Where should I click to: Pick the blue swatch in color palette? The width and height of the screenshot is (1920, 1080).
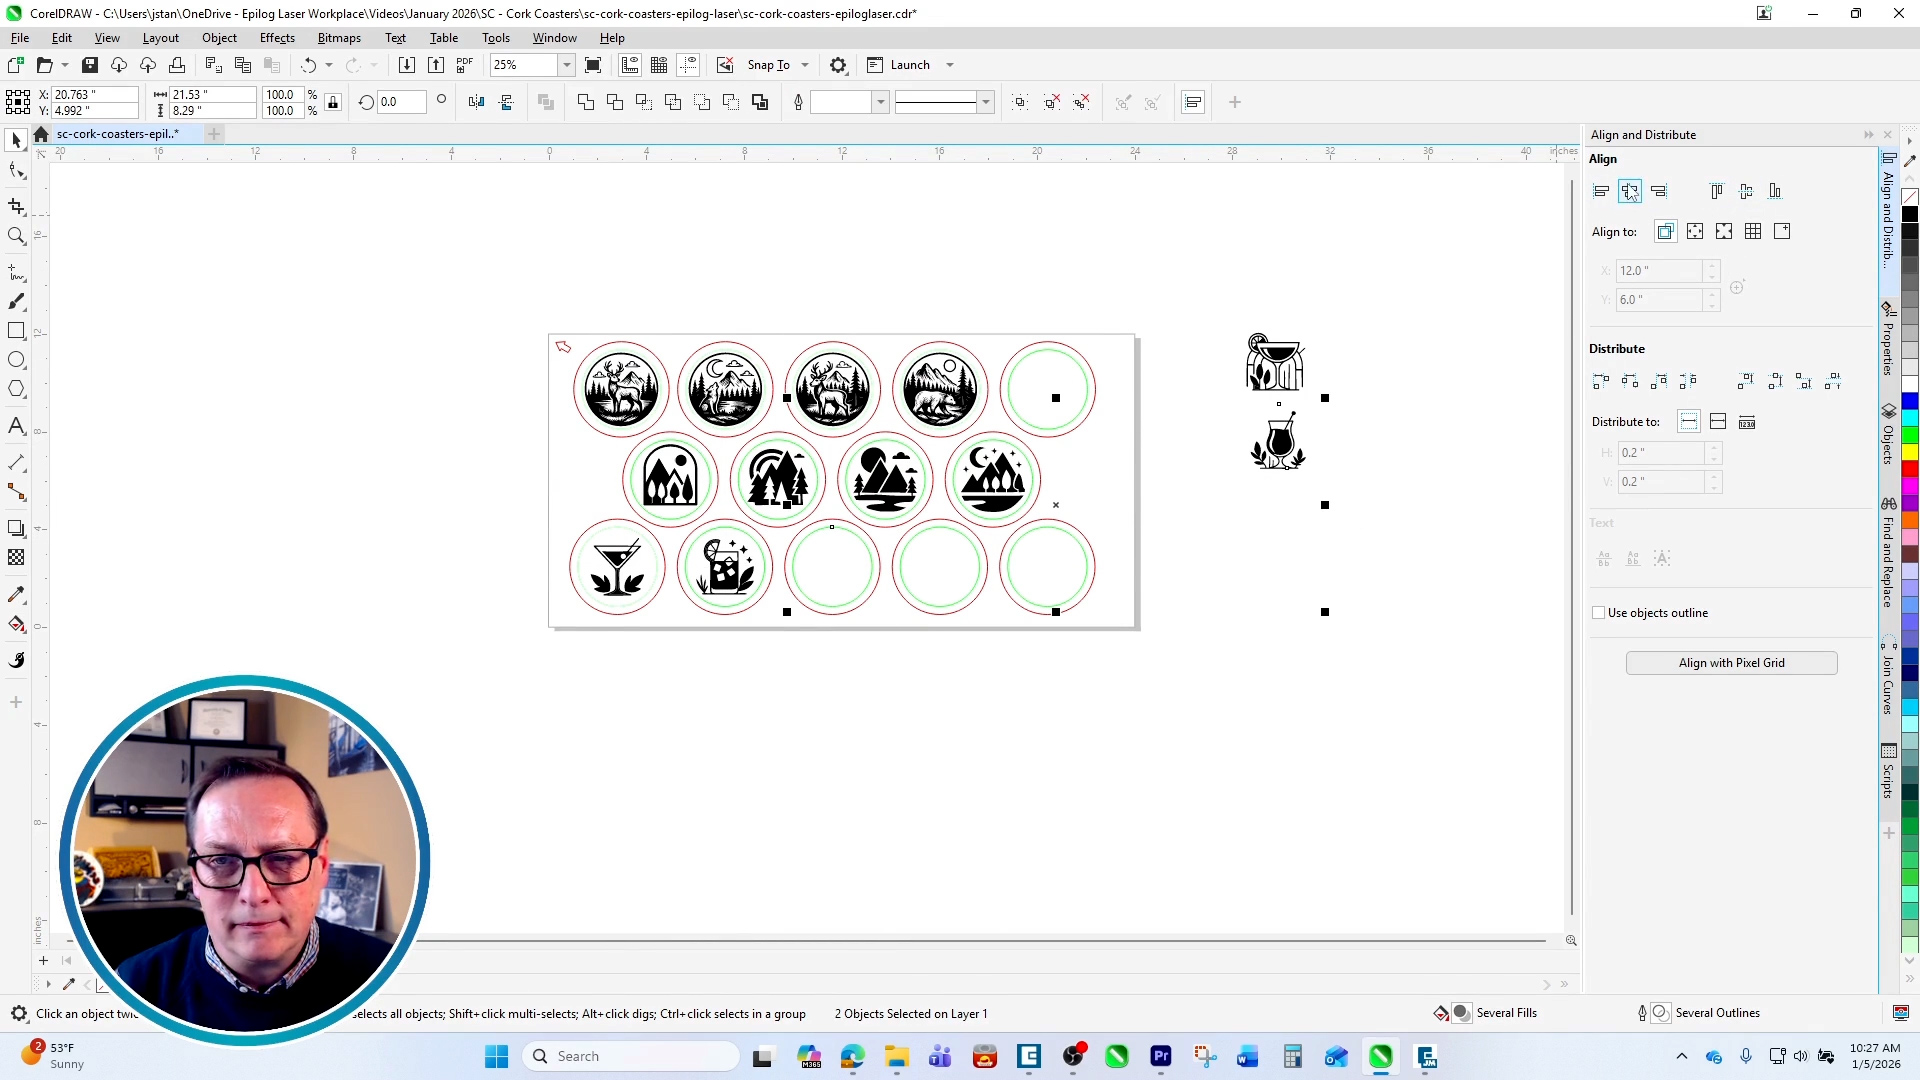point(1909,401)
